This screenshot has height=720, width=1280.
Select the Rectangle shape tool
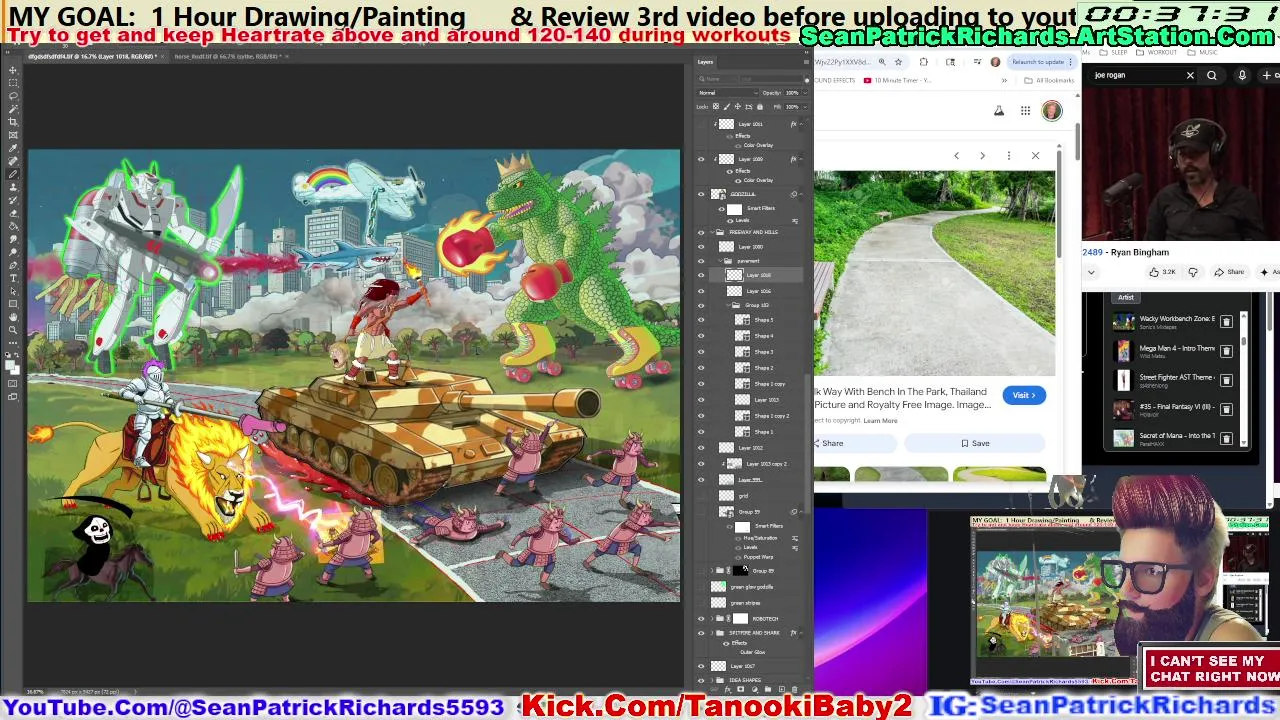click(x=13, y=304)
